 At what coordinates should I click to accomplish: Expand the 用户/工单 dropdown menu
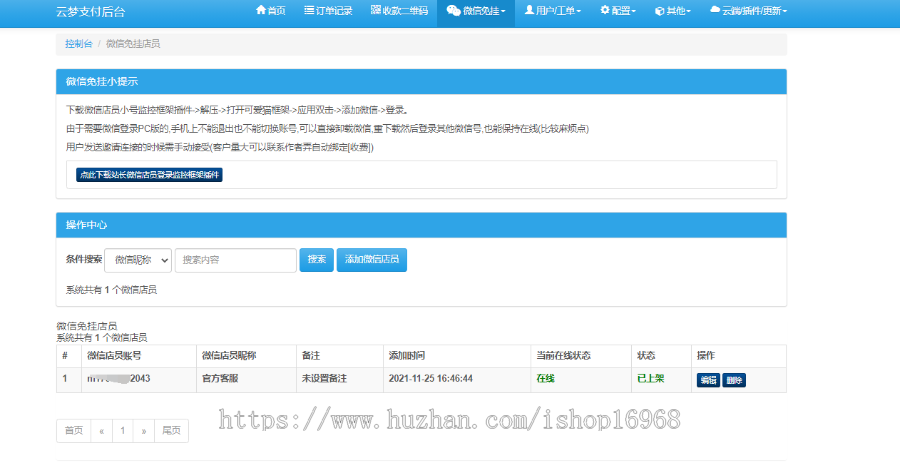[553, 11]
